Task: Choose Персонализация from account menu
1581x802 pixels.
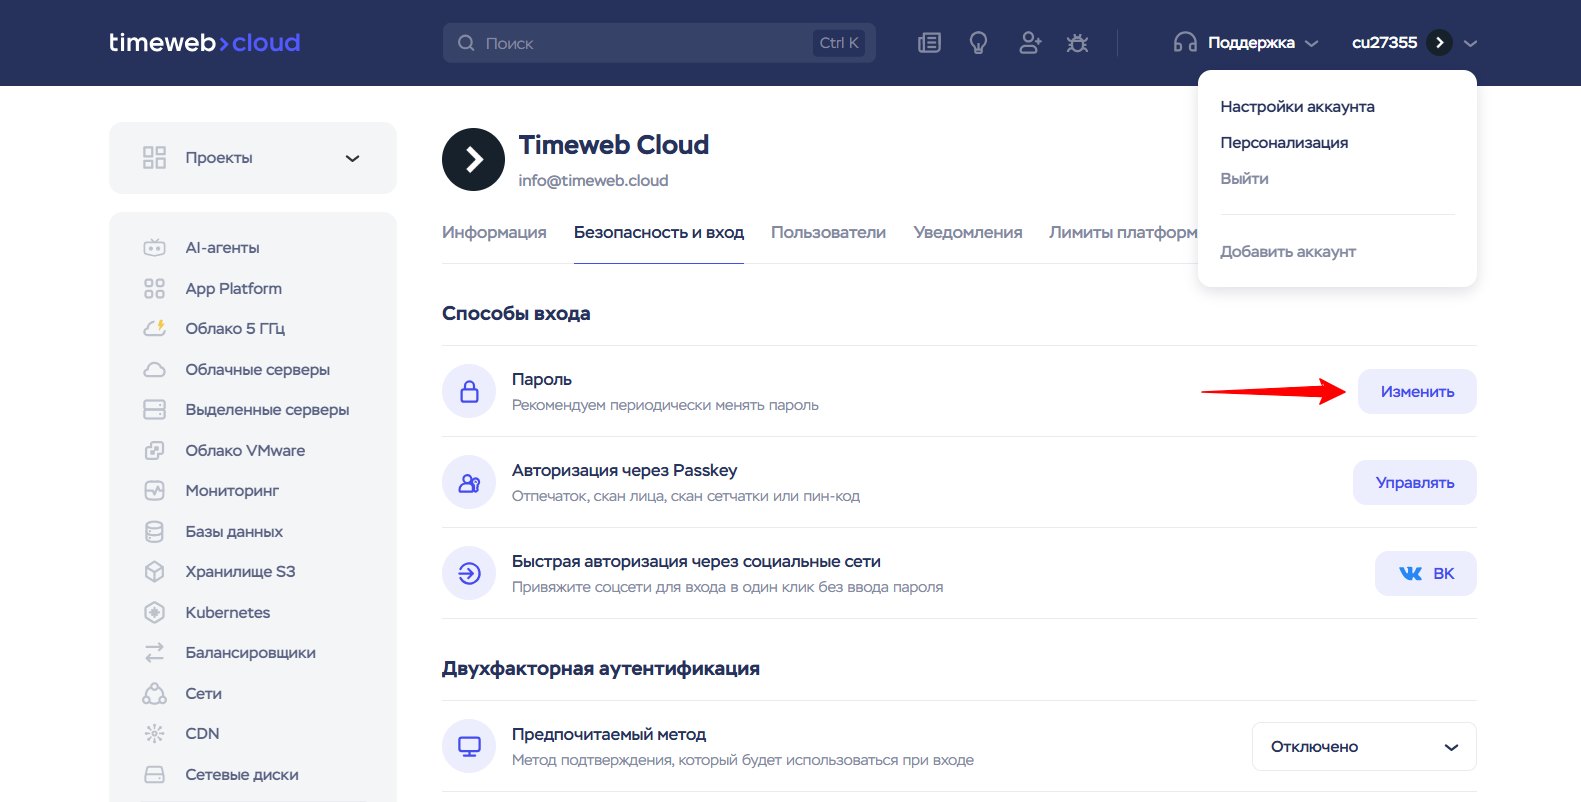Action: [1284, 143]
